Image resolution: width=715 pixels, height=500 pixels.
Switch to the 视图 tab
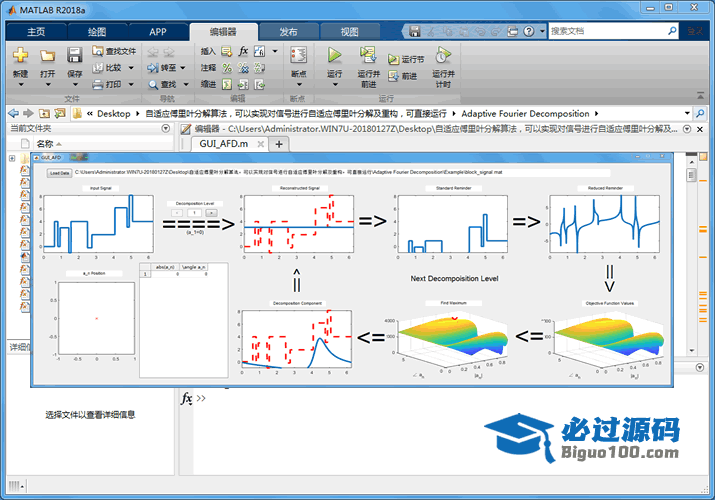[x=349, y=32]
